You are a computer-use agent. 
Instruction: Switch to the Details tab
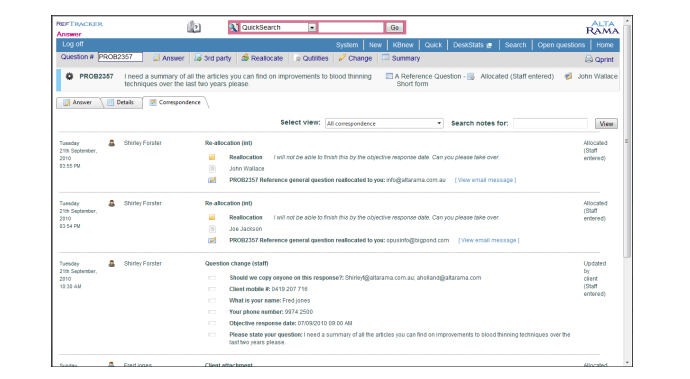click(x=121, y=103)
